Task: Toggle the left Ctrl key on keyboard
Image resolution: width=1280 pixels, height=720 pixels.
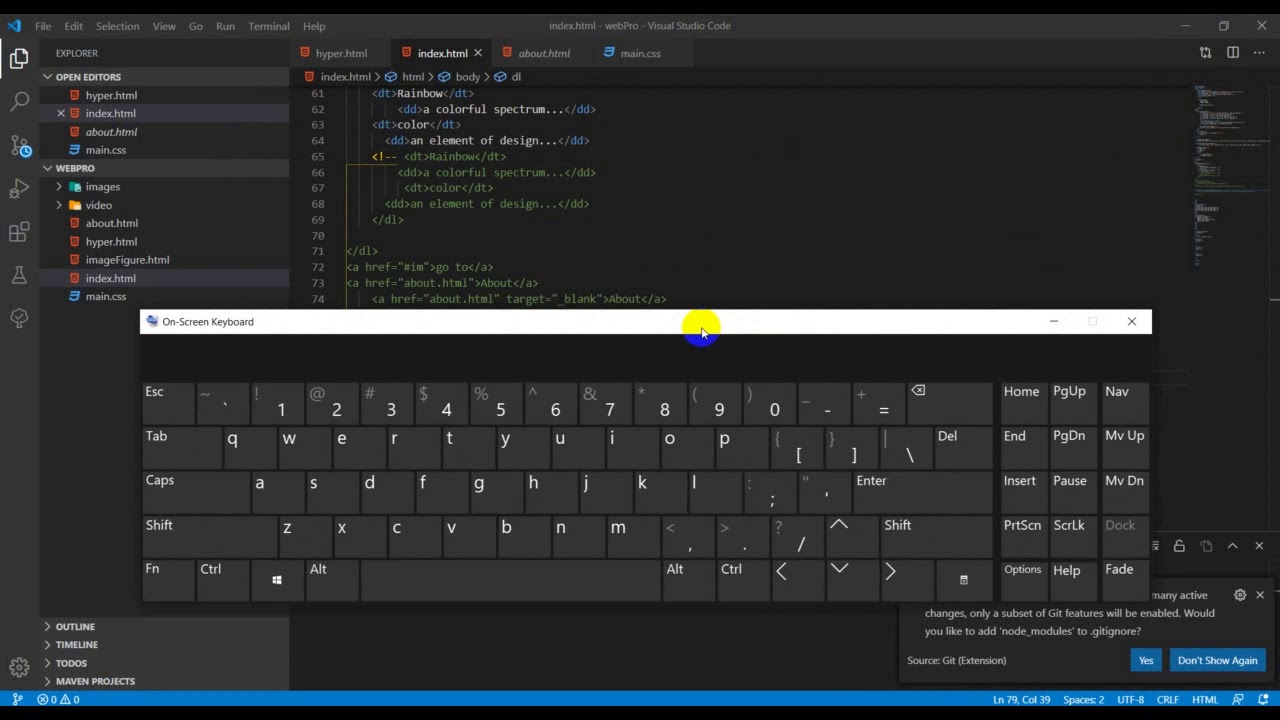Action: pyautogui.click(x=223, y=580)
